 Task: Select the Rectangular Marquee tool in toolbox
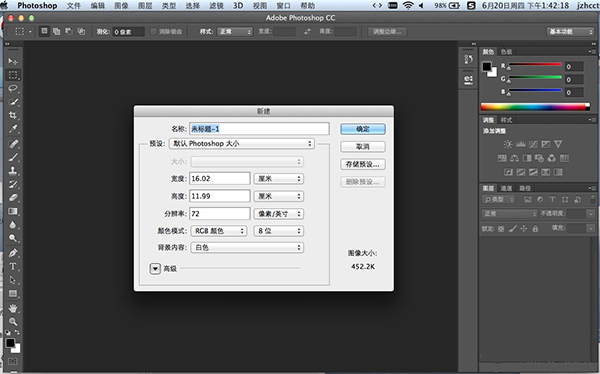click(x=13, y=75)
